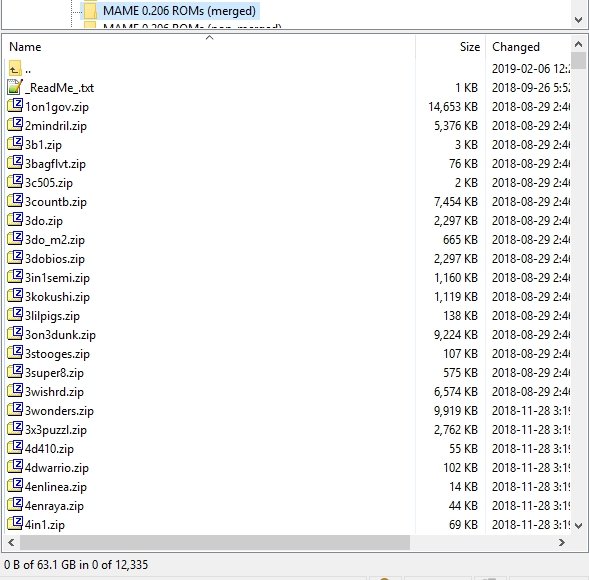Click the zip icon of 3kokushi.zip

[x=15, y=296]
